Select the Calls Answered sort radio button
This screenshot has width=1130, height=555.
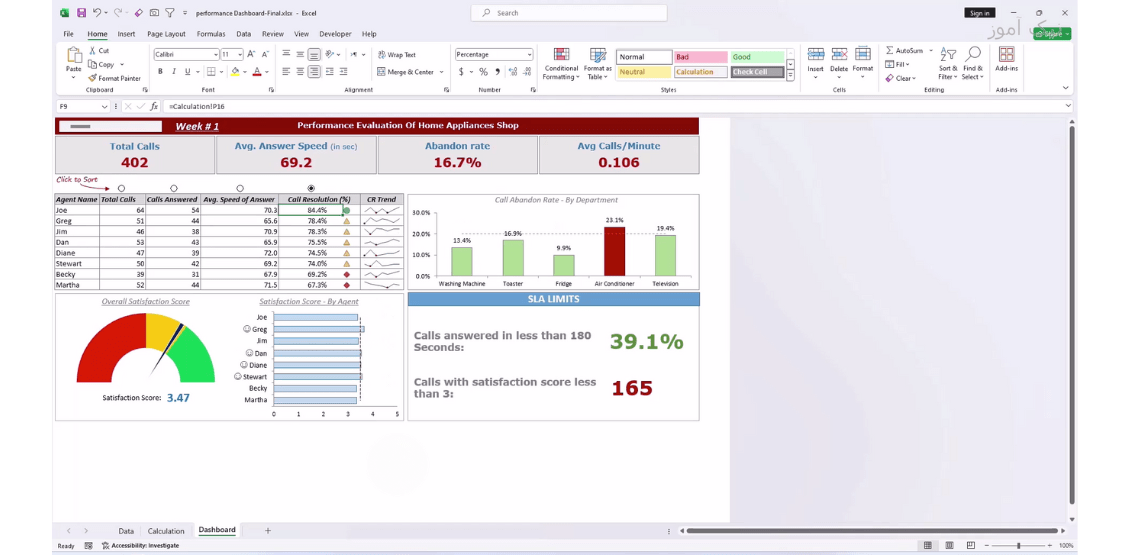pos(174,188)
